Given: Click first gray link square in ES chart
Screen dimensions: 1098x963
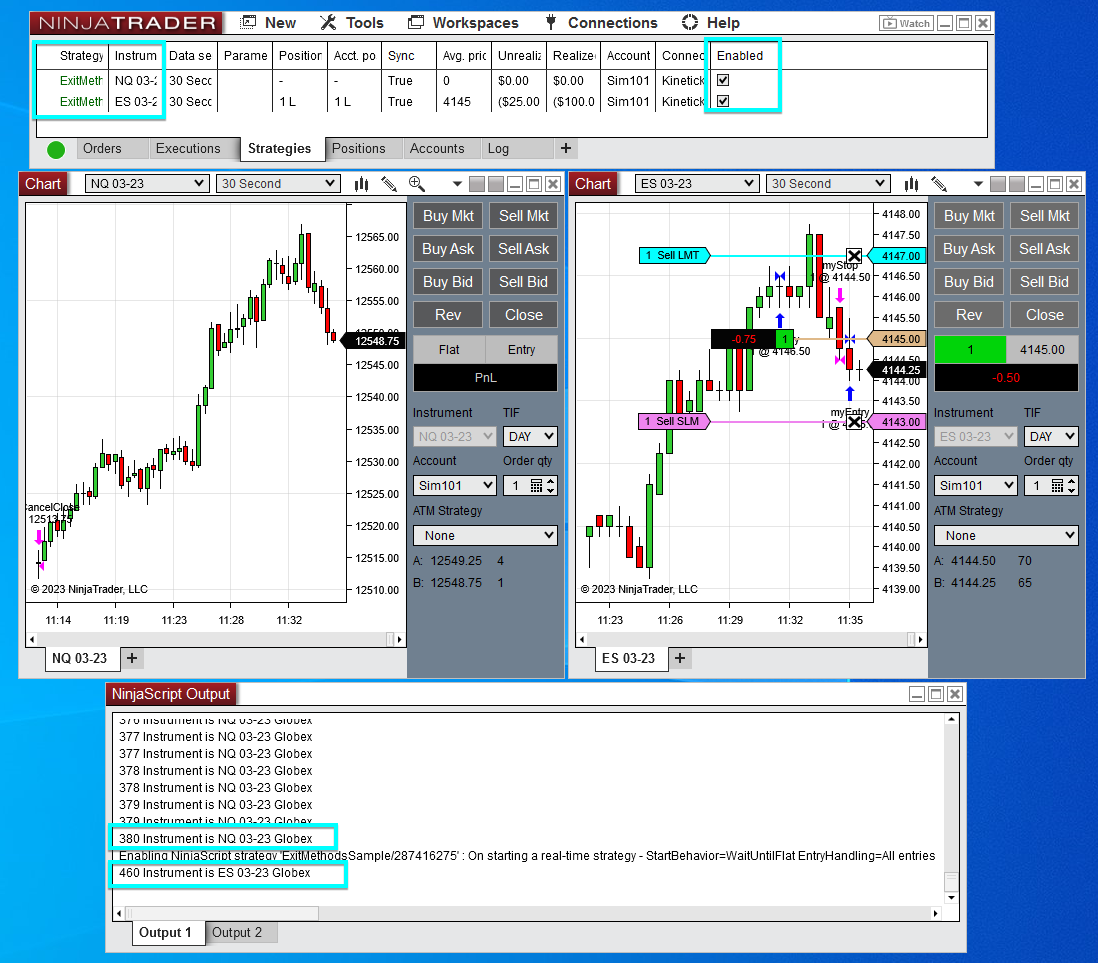Looking at the screenshot, I should (x=998, y=184).
